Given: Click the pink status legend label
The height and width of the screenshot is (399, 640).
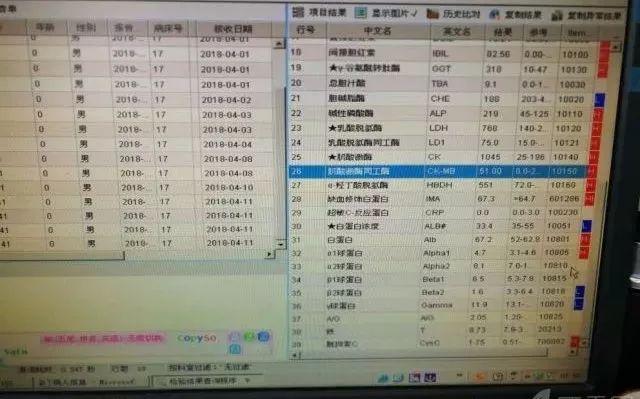Looking at the screenshot, I should [103, 339].
